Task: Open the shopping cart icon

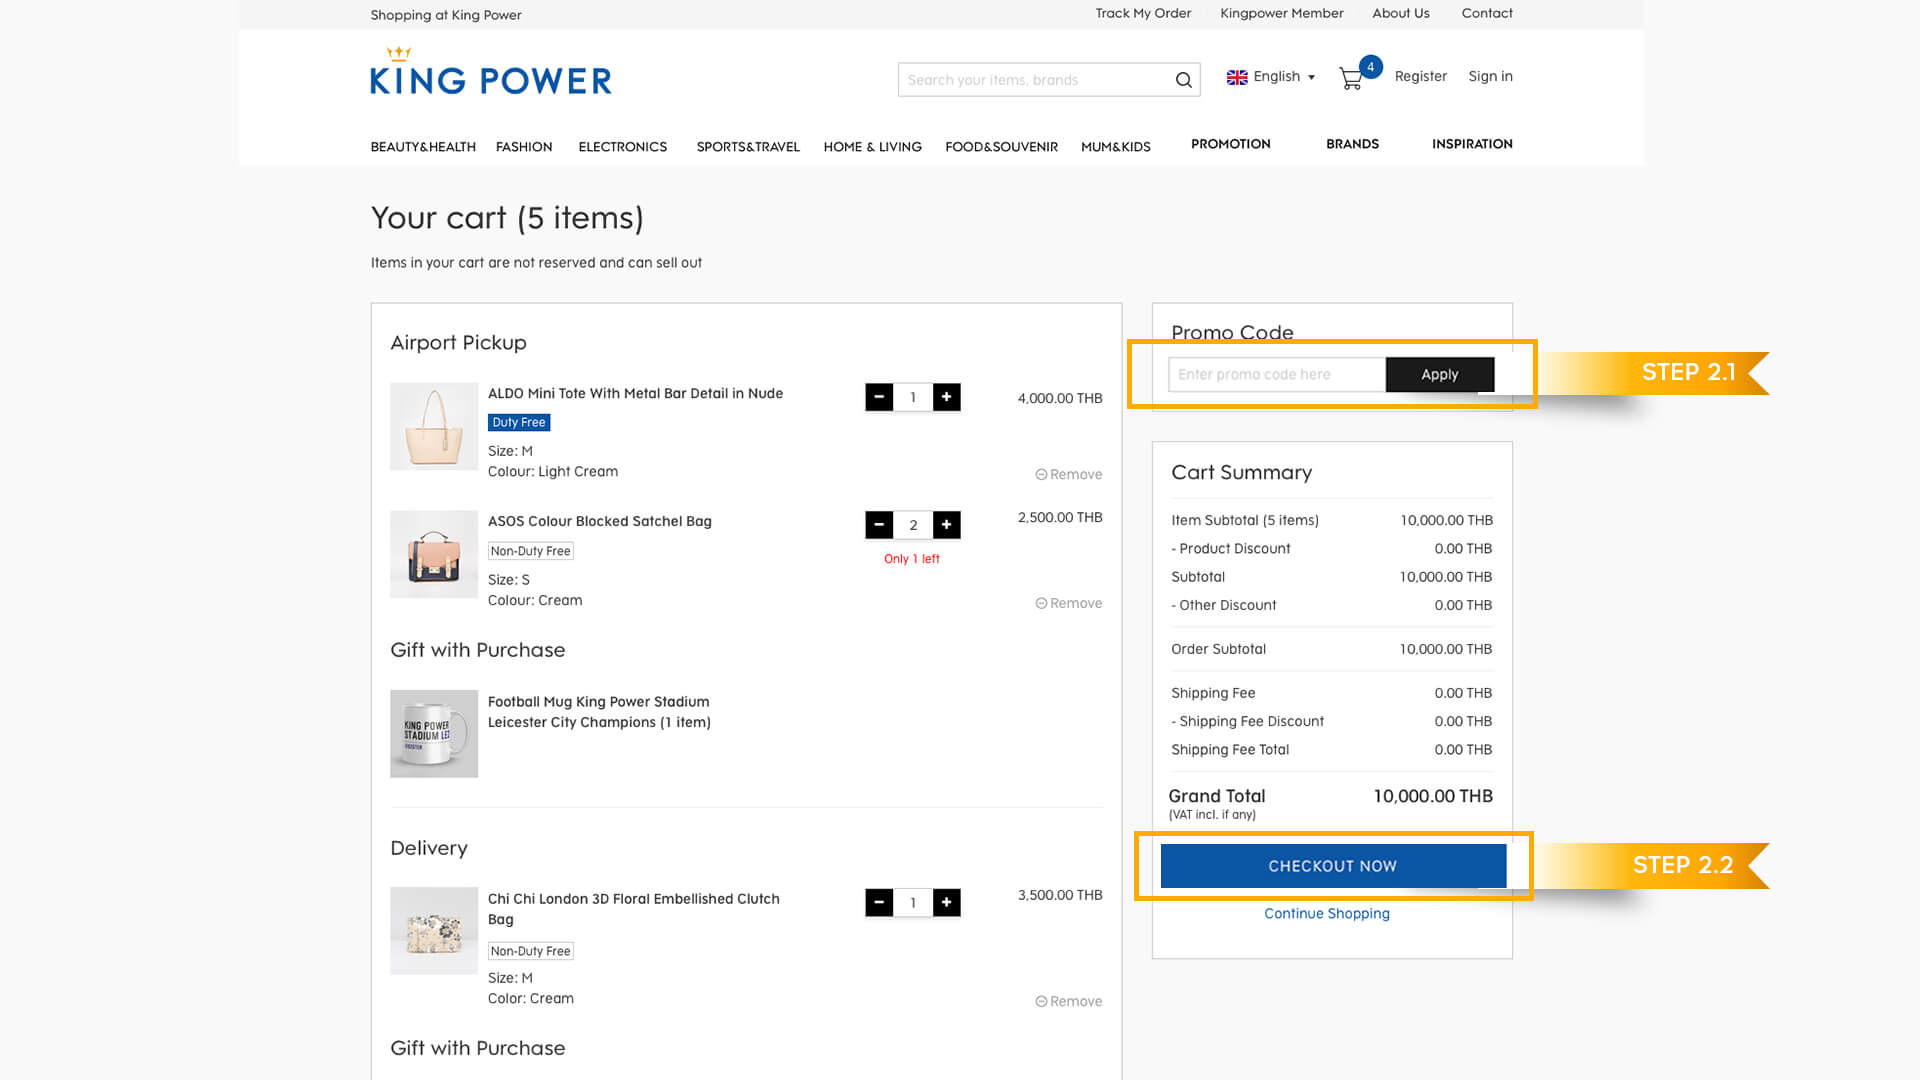Action: coord(1352,78)
